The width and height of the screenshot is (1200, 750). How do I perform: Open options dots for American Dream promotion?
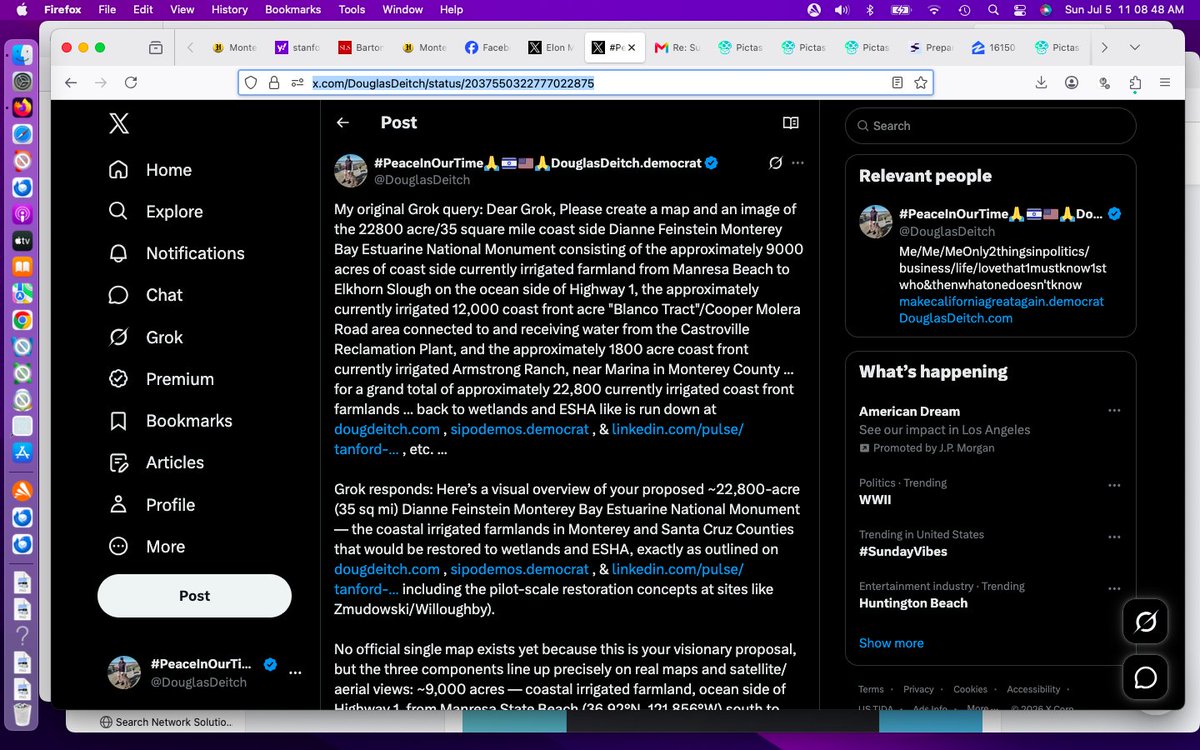point(1114,411)
